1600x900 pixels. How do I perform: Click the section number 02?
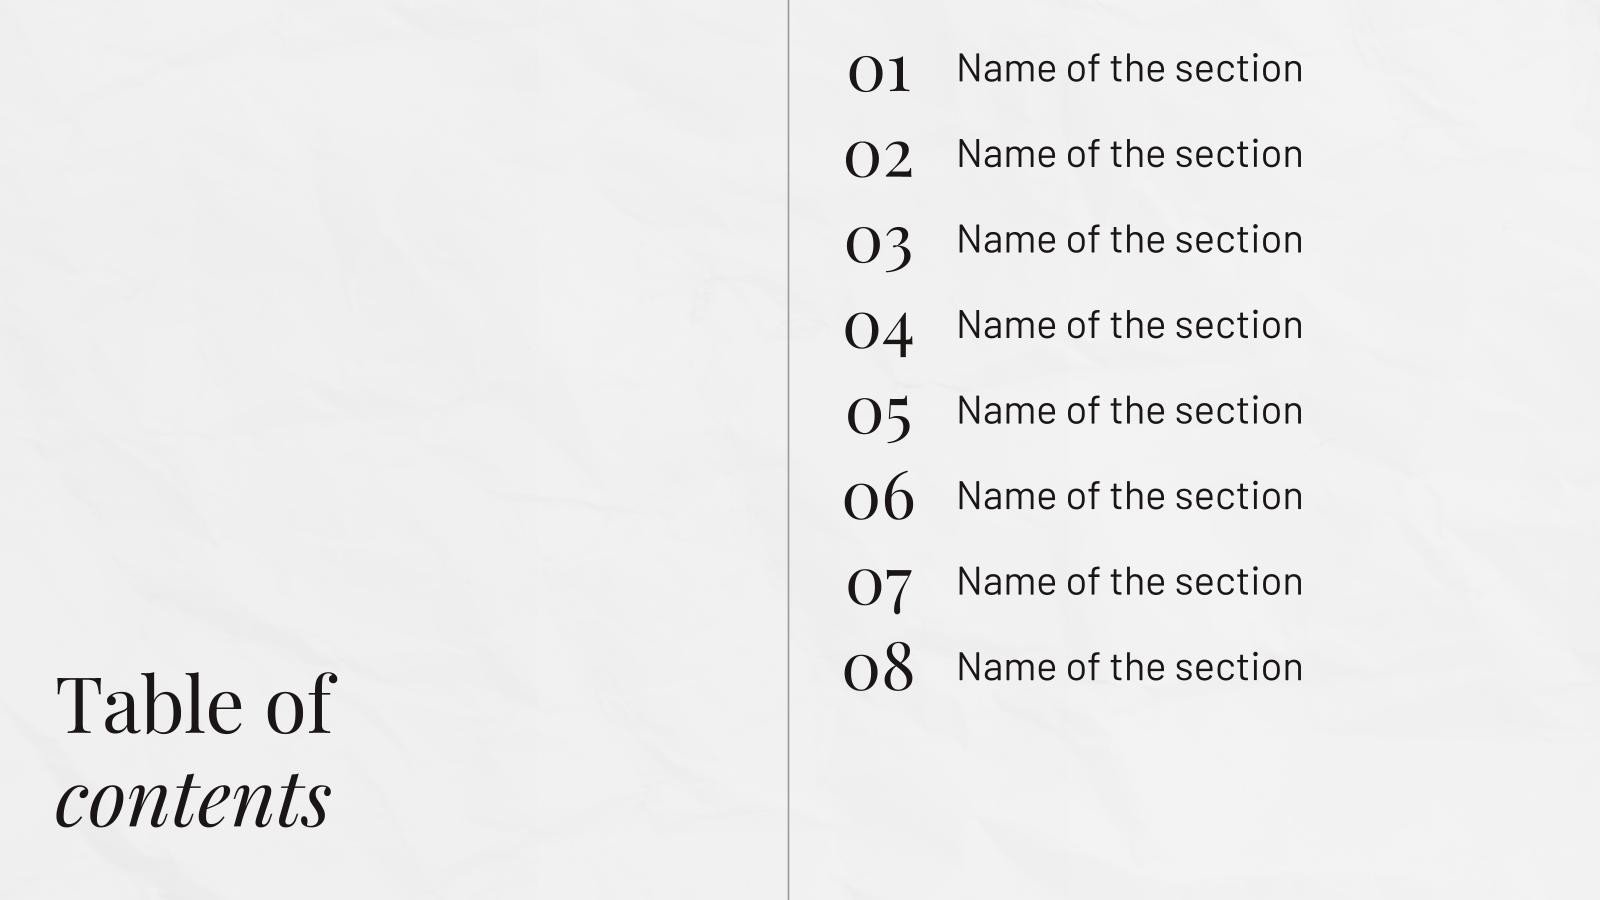click(878, 158)
